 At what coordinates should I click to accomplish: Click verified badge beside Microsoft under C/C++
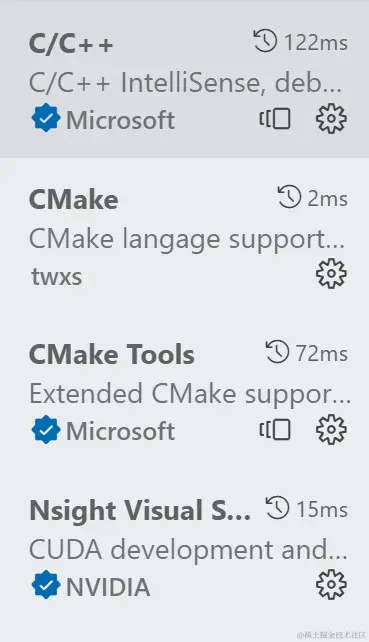coord(46,119)
